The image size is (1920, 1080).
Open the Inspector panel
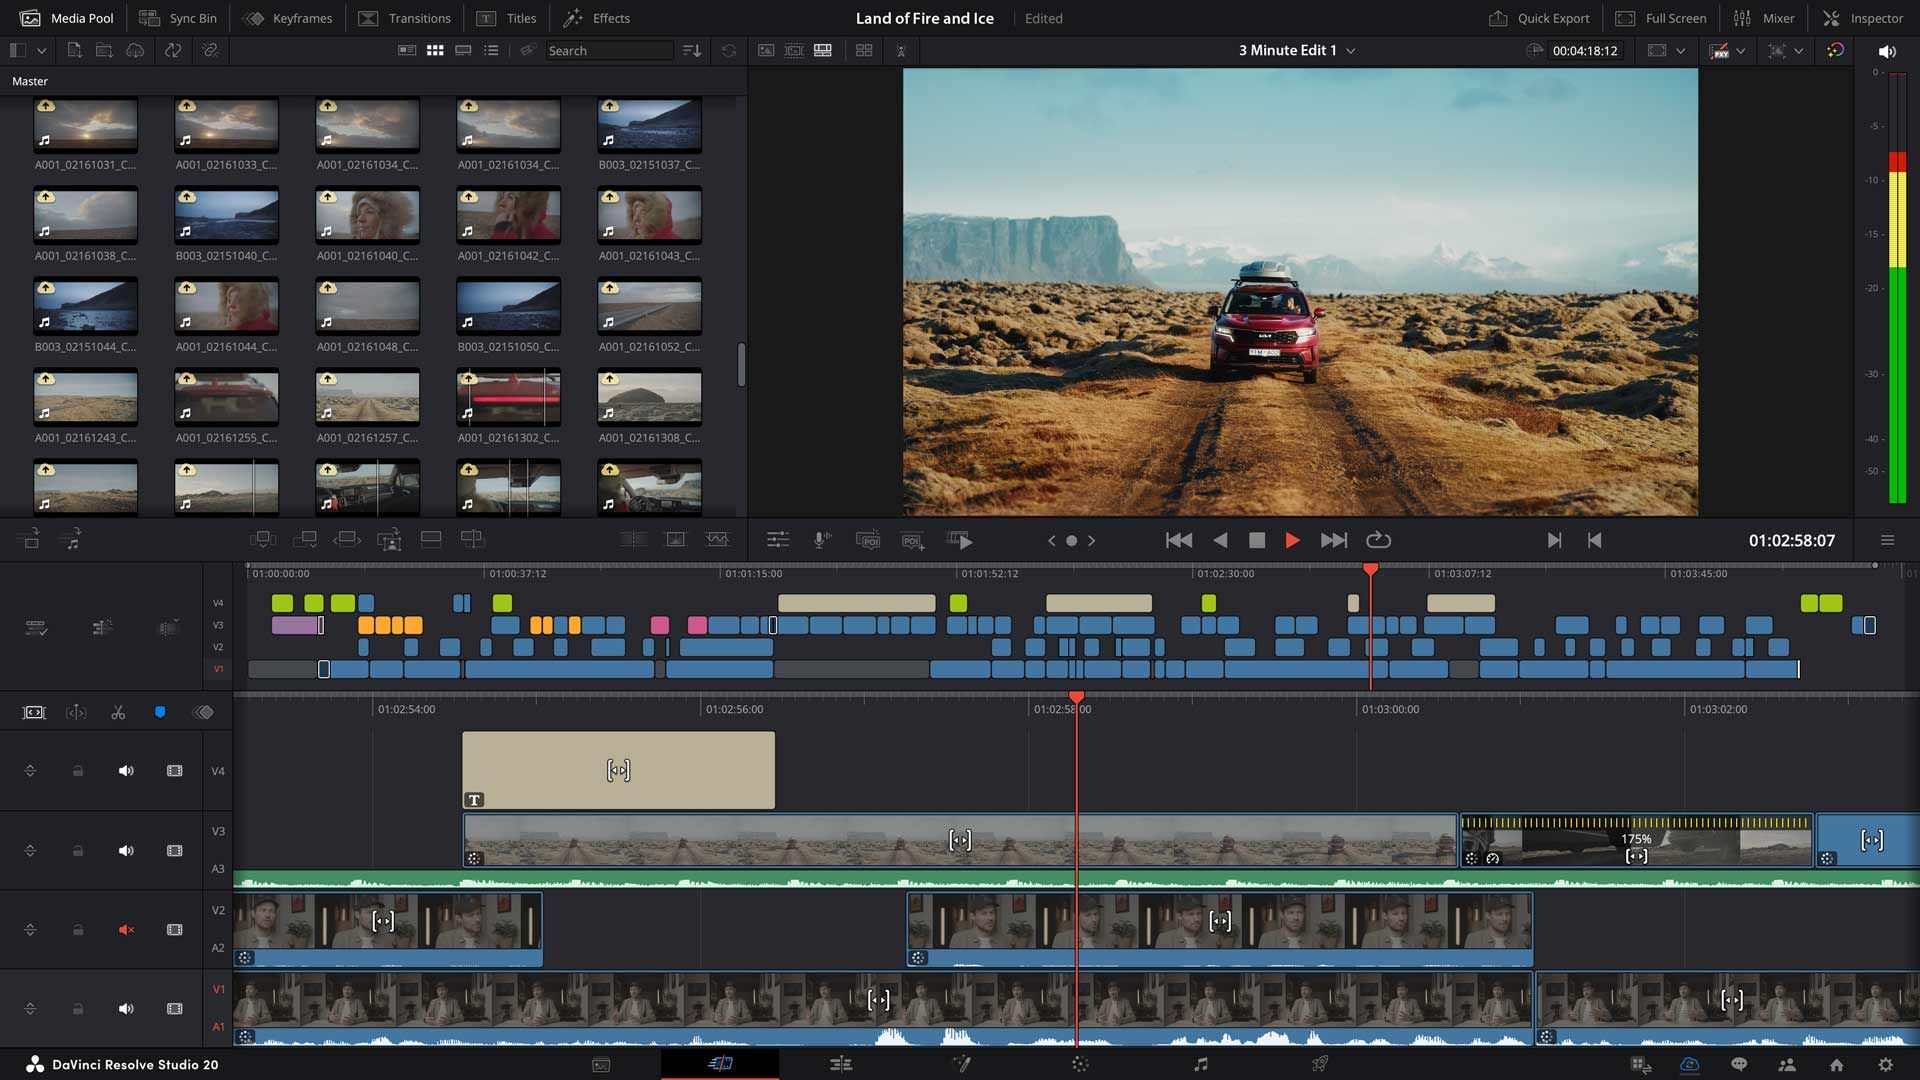pyautogui.click(x=1863, y=17)
